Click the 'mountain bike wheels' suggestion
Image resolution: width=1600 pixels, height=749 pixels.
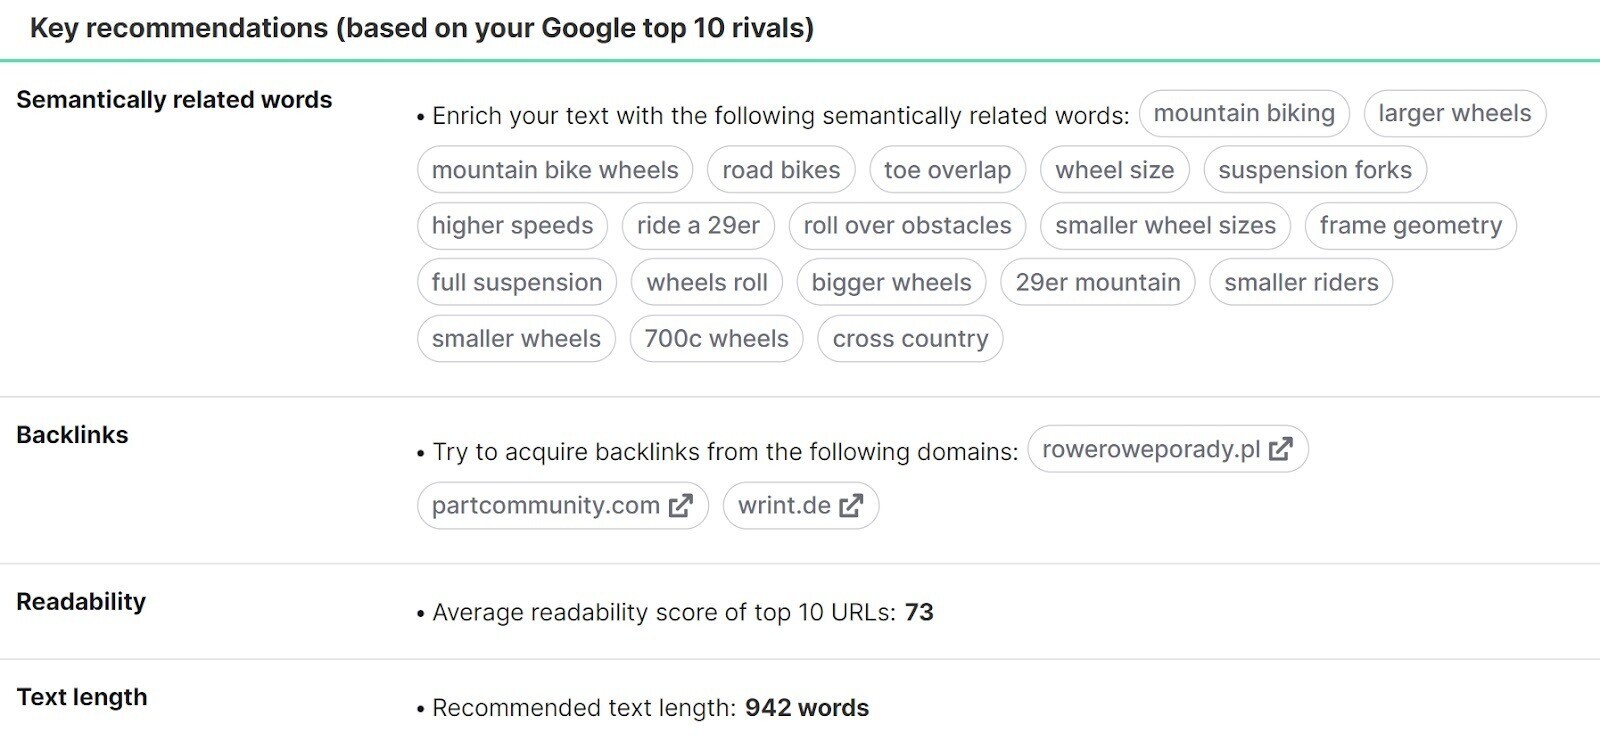[555, 170]
